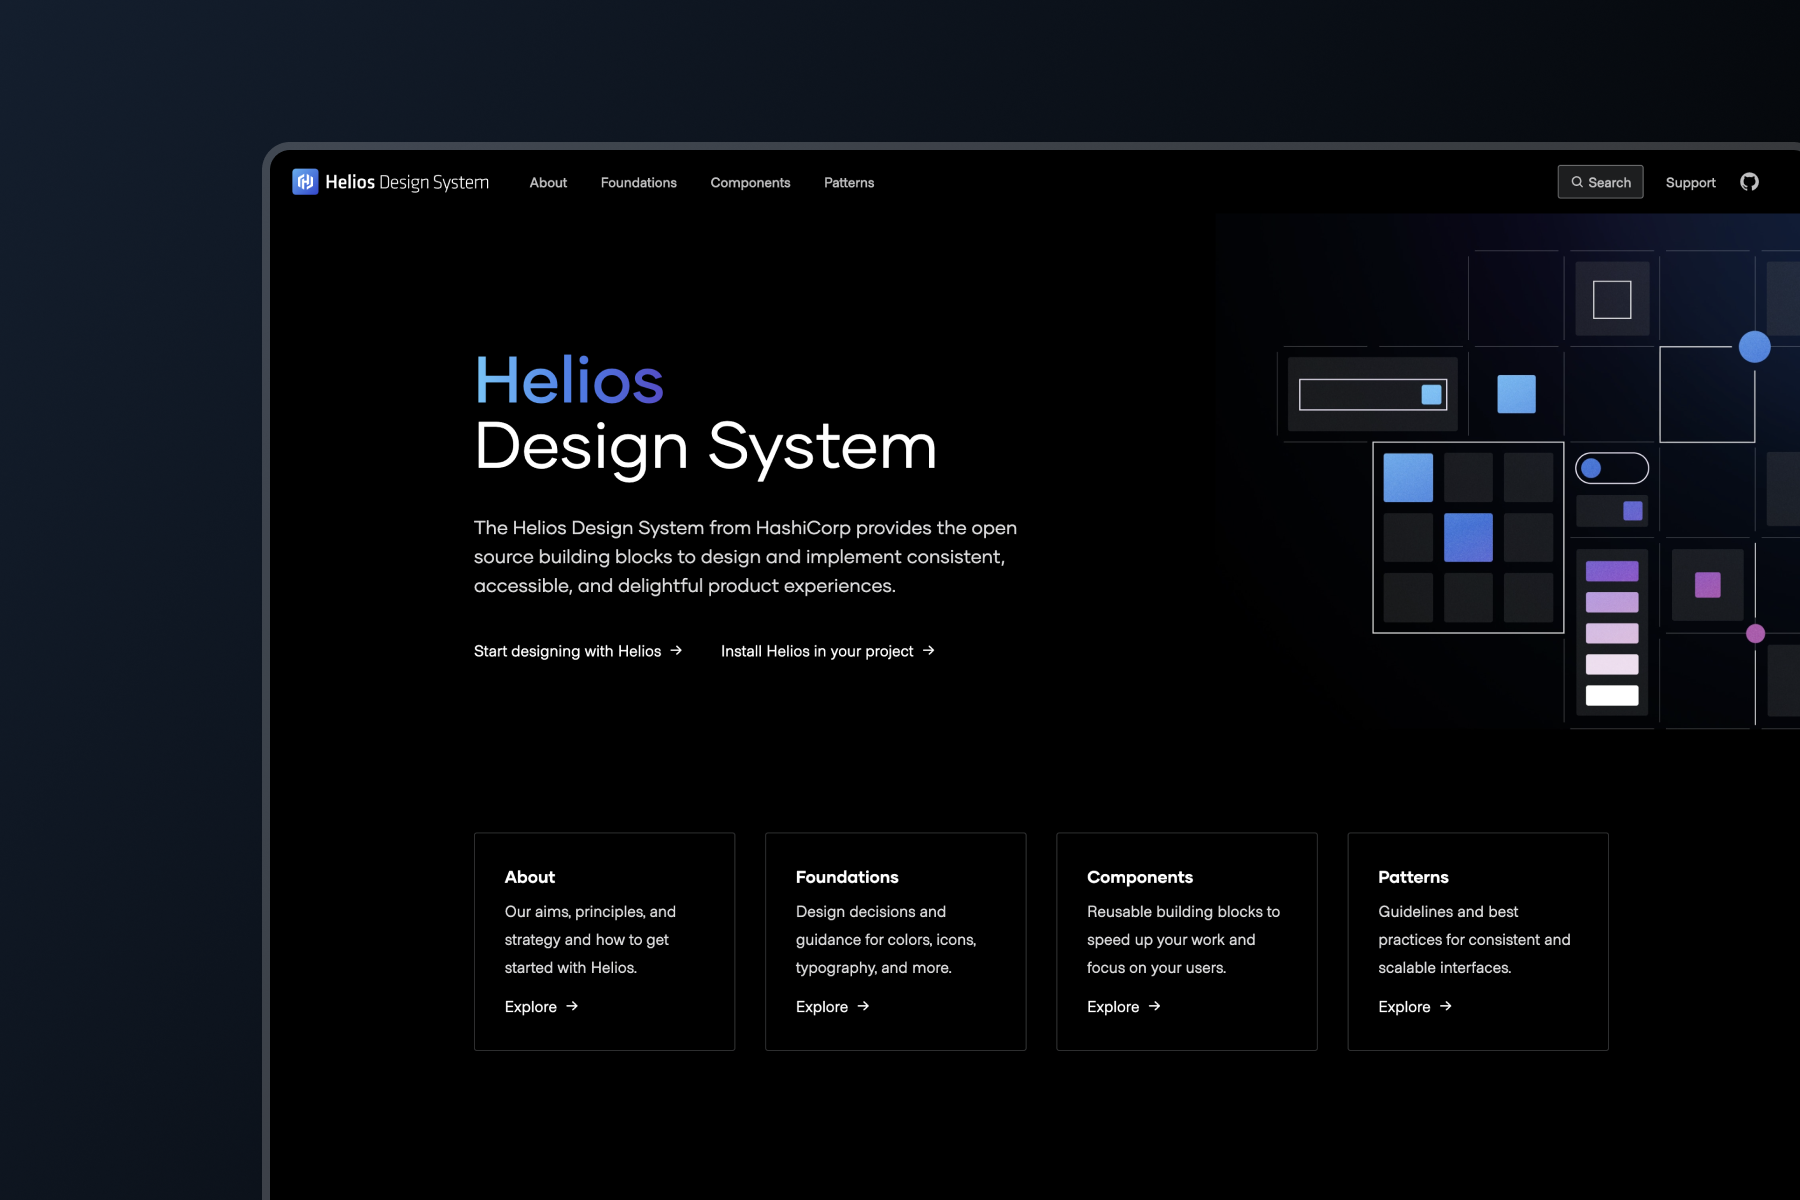Open the Support link
Viewport: 1800px width, 1200px height.
pyautogui.click(x=1690, y=183)
